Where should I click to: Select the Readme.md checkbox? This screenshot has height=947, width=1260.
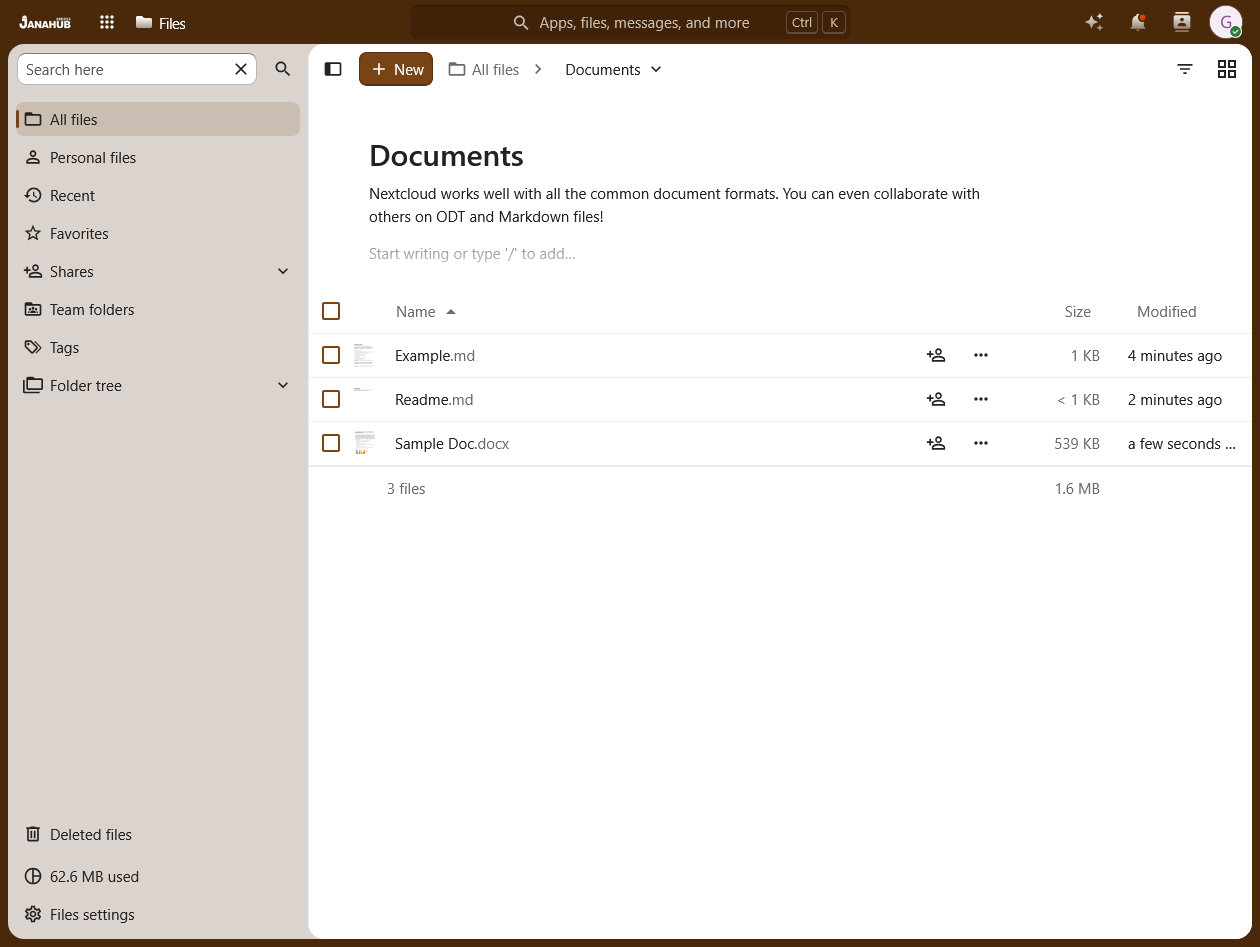tap(331, 399)
